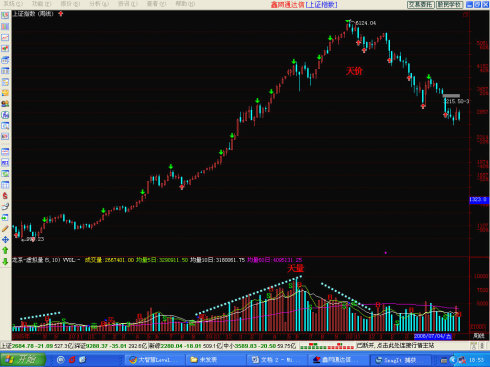Click the line chart icon in sidebar
Viewport: 490px width, 367px height.
5,37
